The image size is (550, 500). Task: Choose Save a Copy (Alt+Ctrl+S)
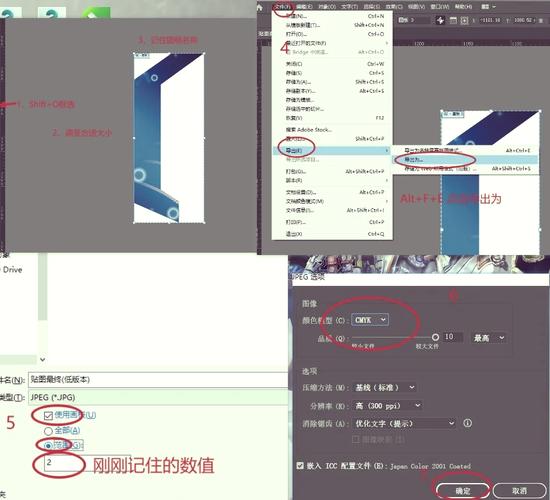[333, 91]
